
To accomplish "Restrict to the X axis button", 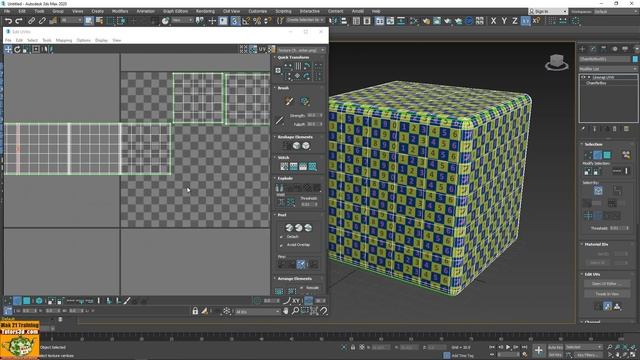I will pyautogui.click(x=493, y=21).
